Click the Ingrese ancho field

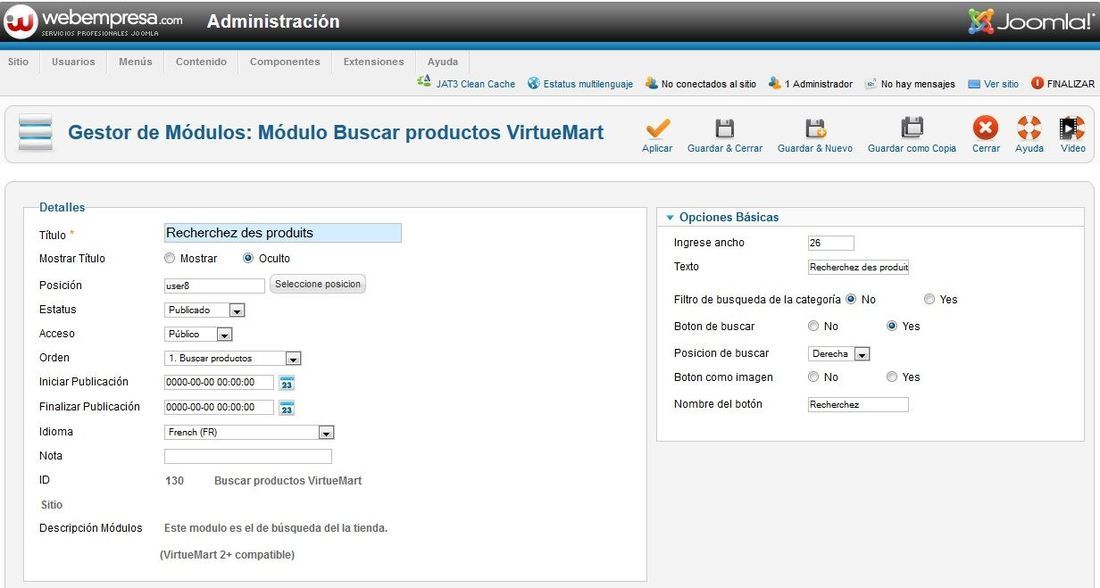click(831, 243)
